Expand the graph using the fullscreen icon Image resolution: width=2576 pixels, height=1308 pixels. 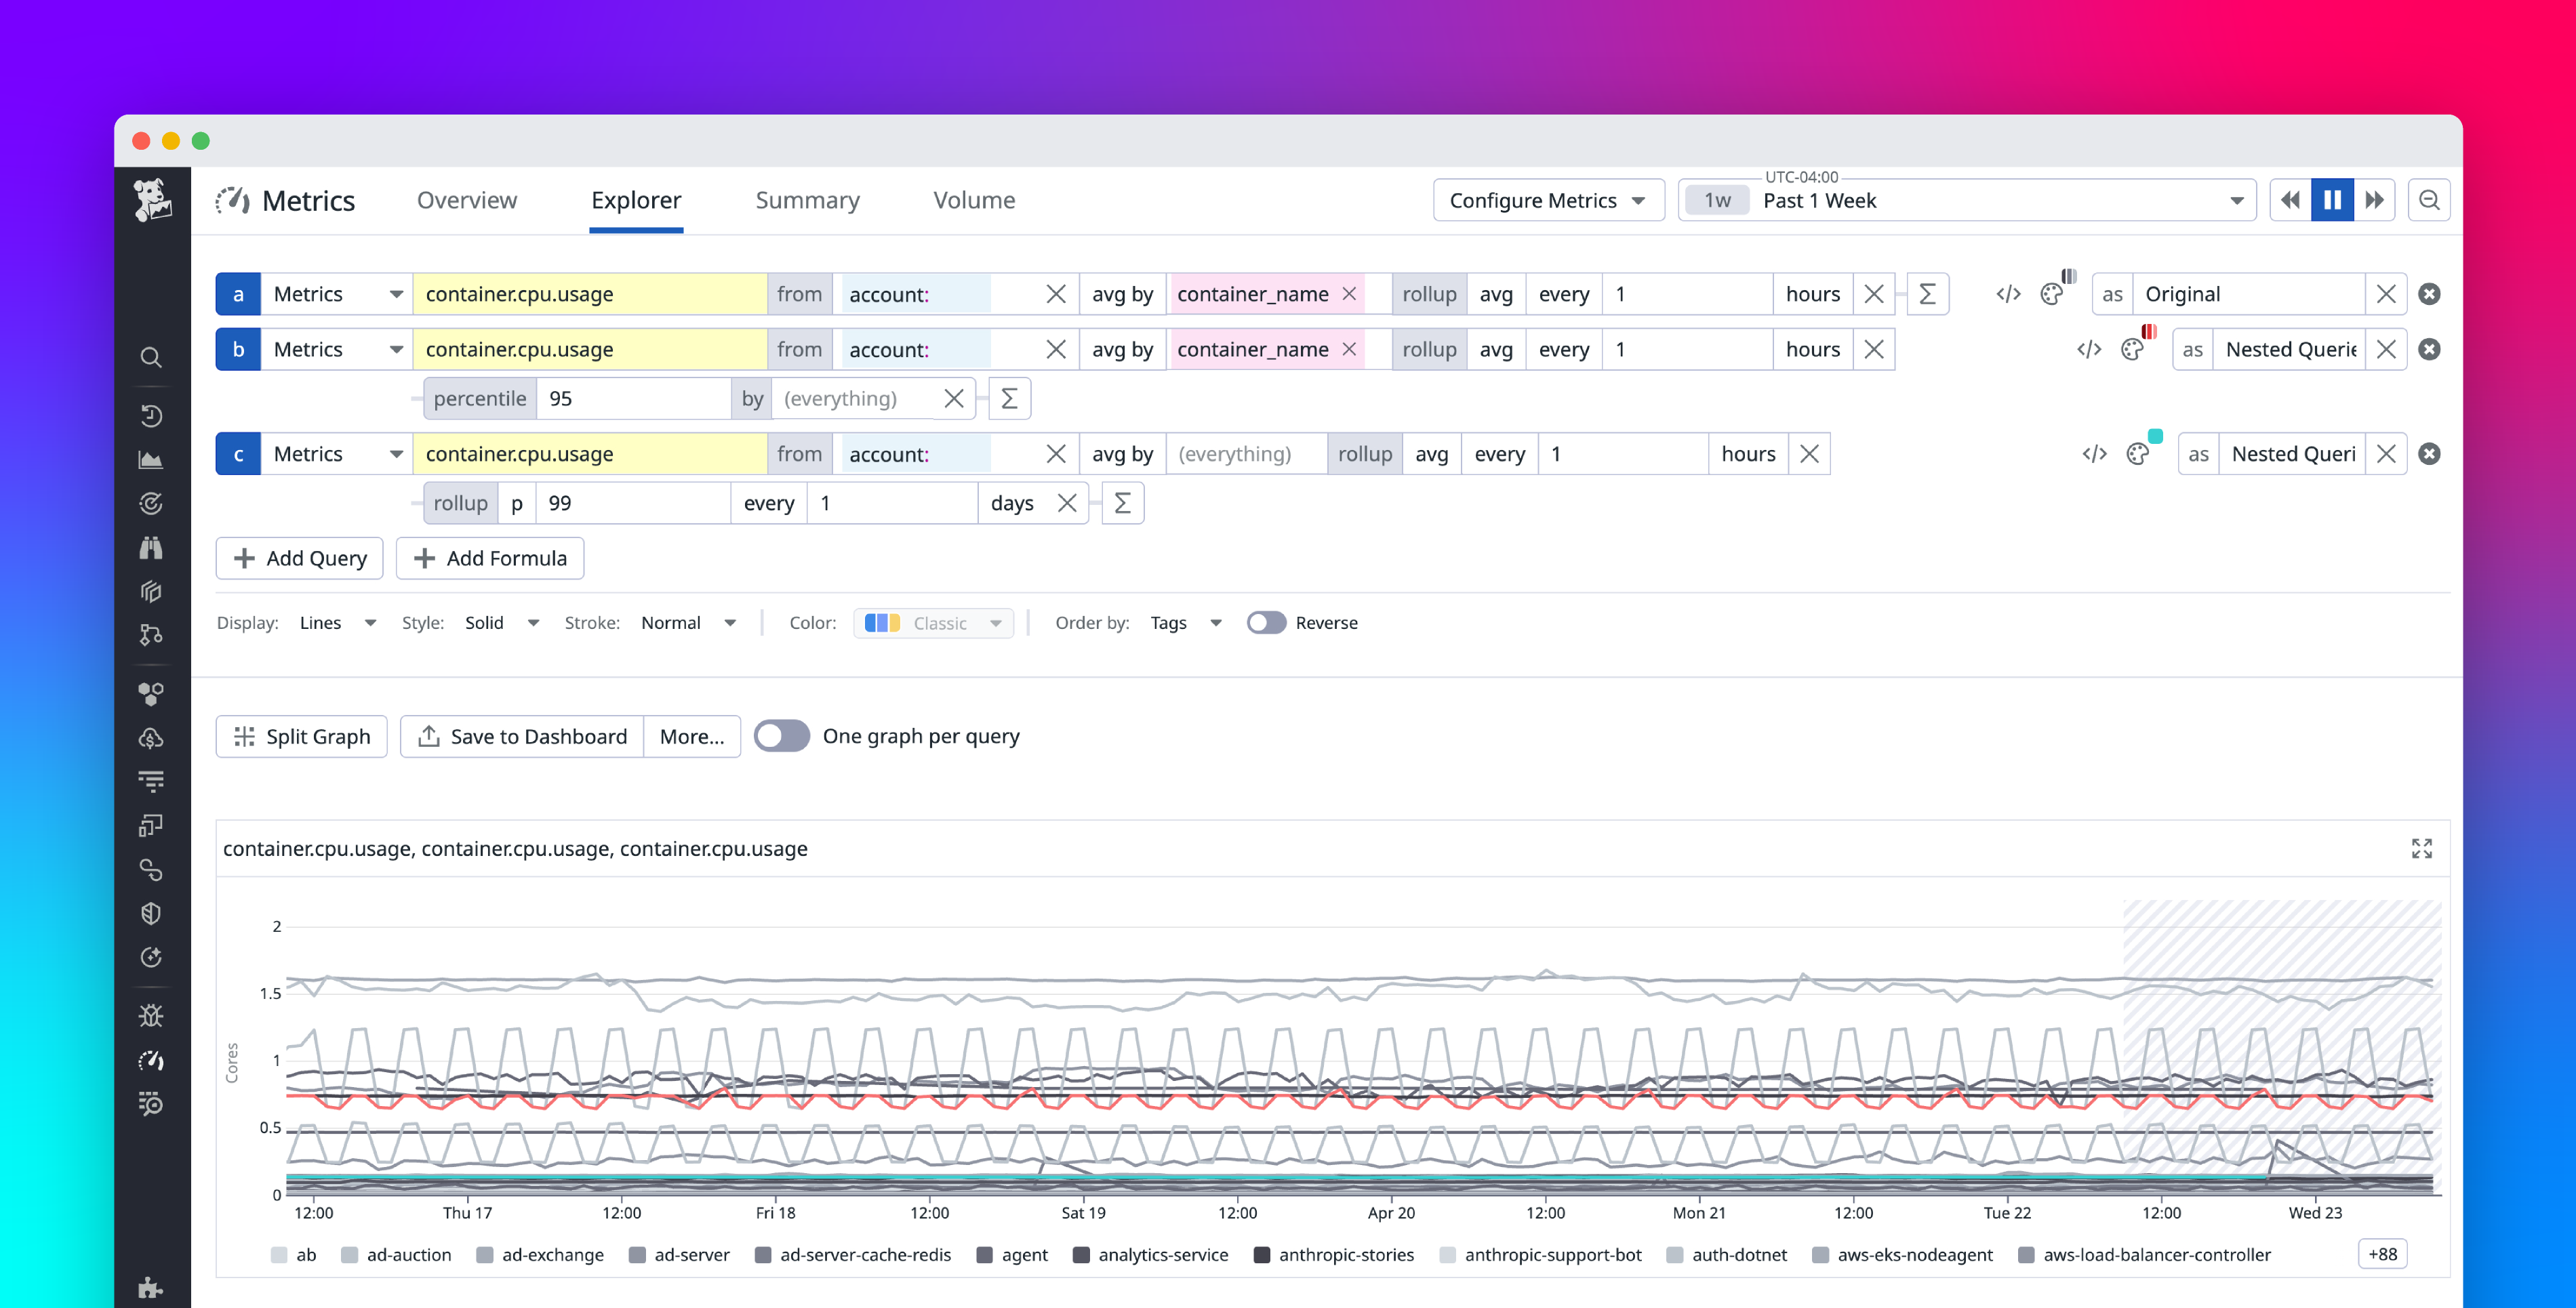[x=2423, y=848]
